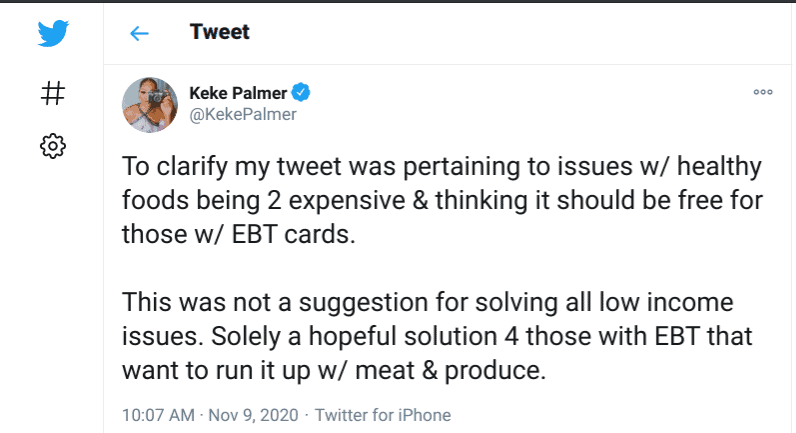Open the Keke Palmer display name link
Image resolution: width=796 pixels, height=433 pixels.
[x=236, y=93]
